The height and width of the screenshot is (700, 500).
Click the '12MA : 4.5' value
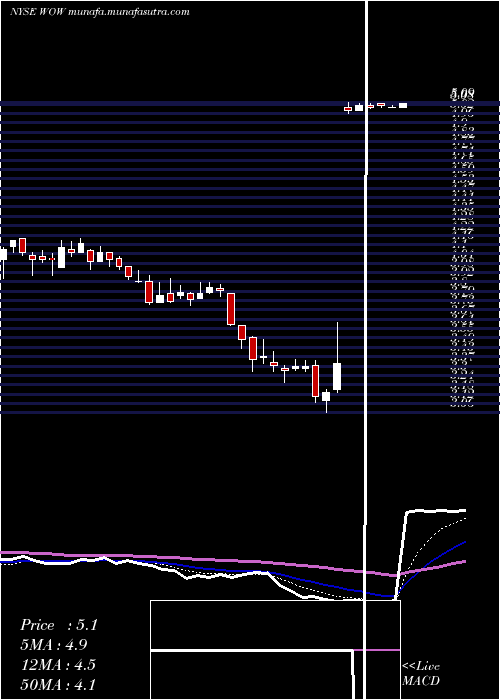(58, 665)
